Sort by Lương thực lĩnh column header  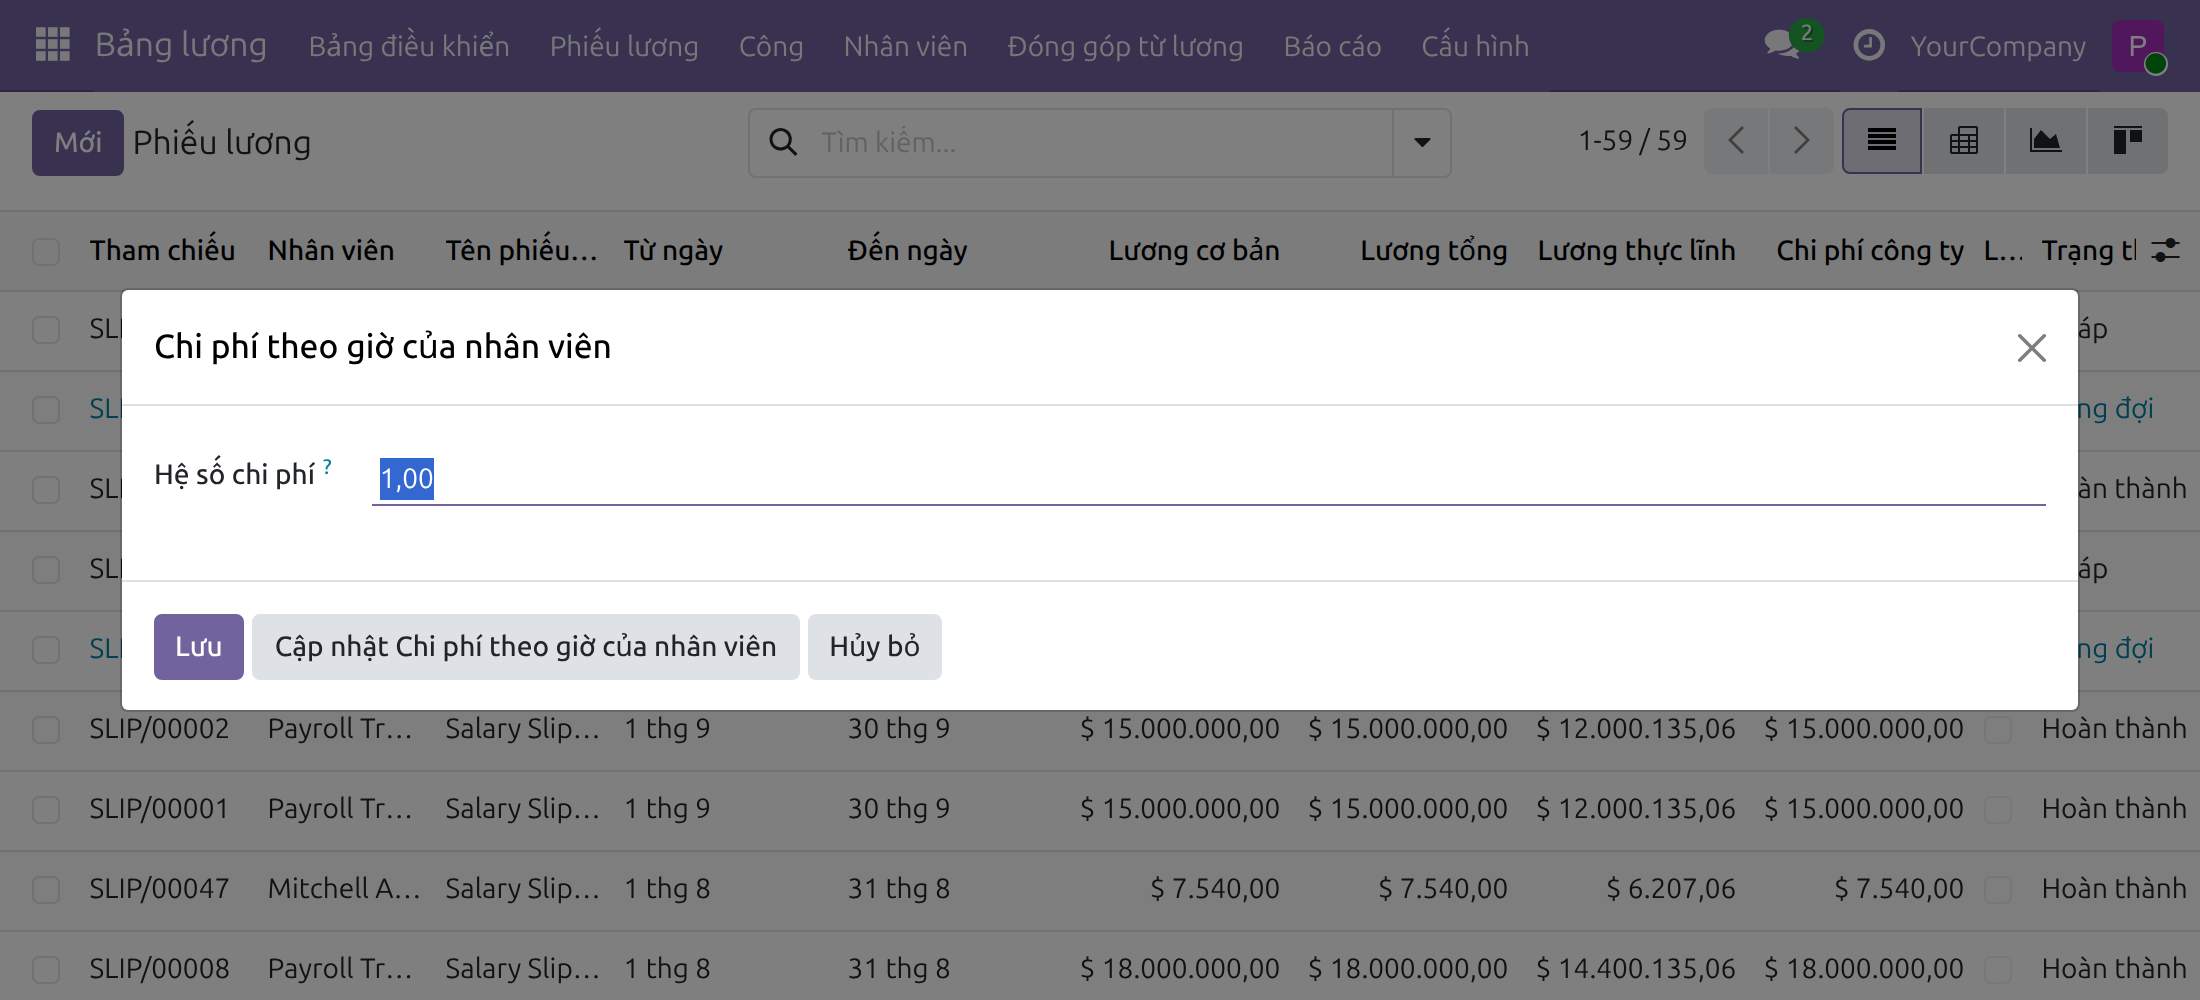tap(1637, 251)
